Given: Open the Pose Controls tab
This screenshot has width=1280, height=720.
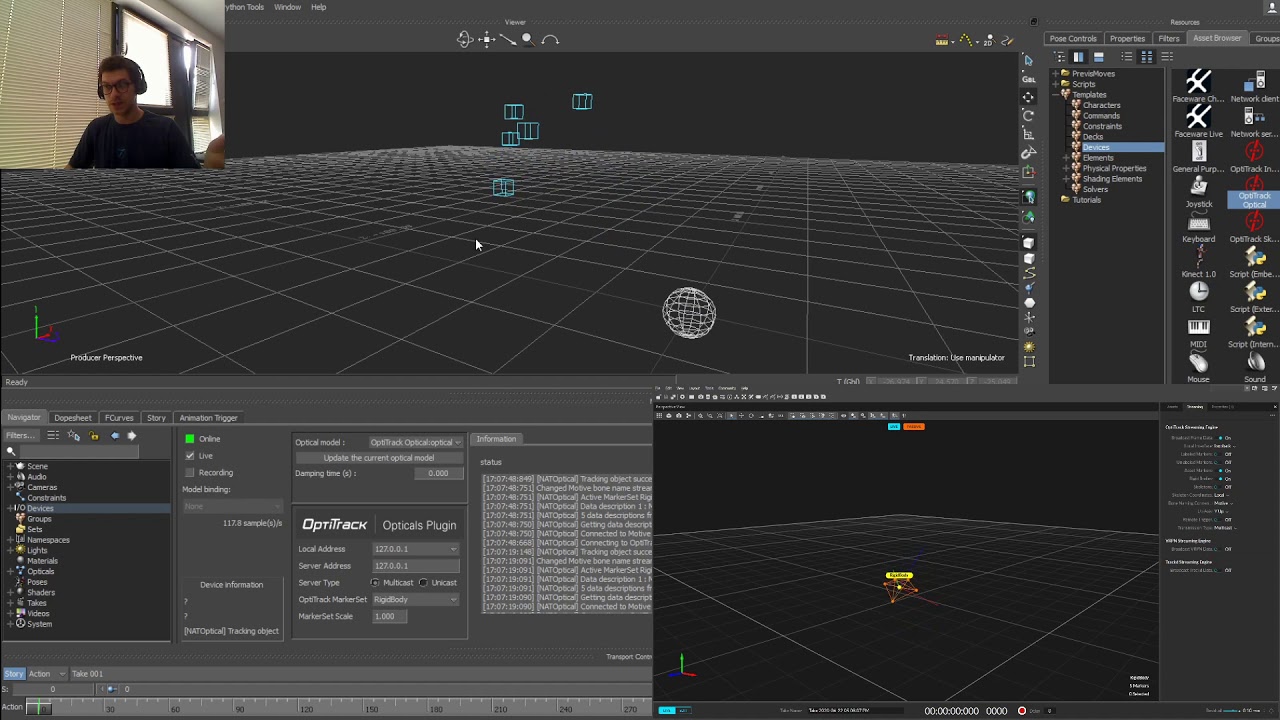Looking at the screenshot, I should click(1073, 39).
